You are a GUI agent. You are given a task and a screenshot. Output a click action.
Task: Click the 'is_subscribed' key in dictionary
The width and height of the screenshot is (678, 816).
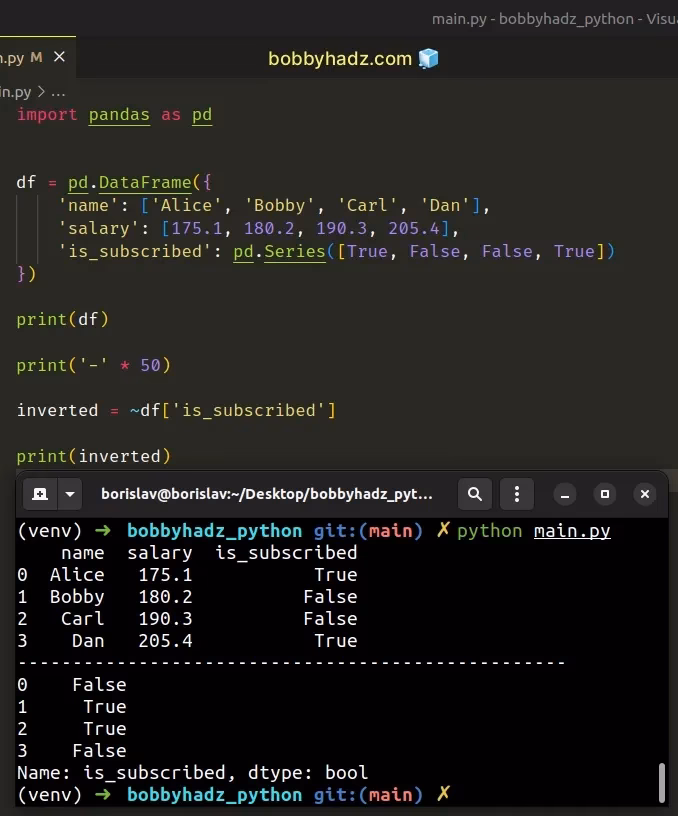pos(135,251)
